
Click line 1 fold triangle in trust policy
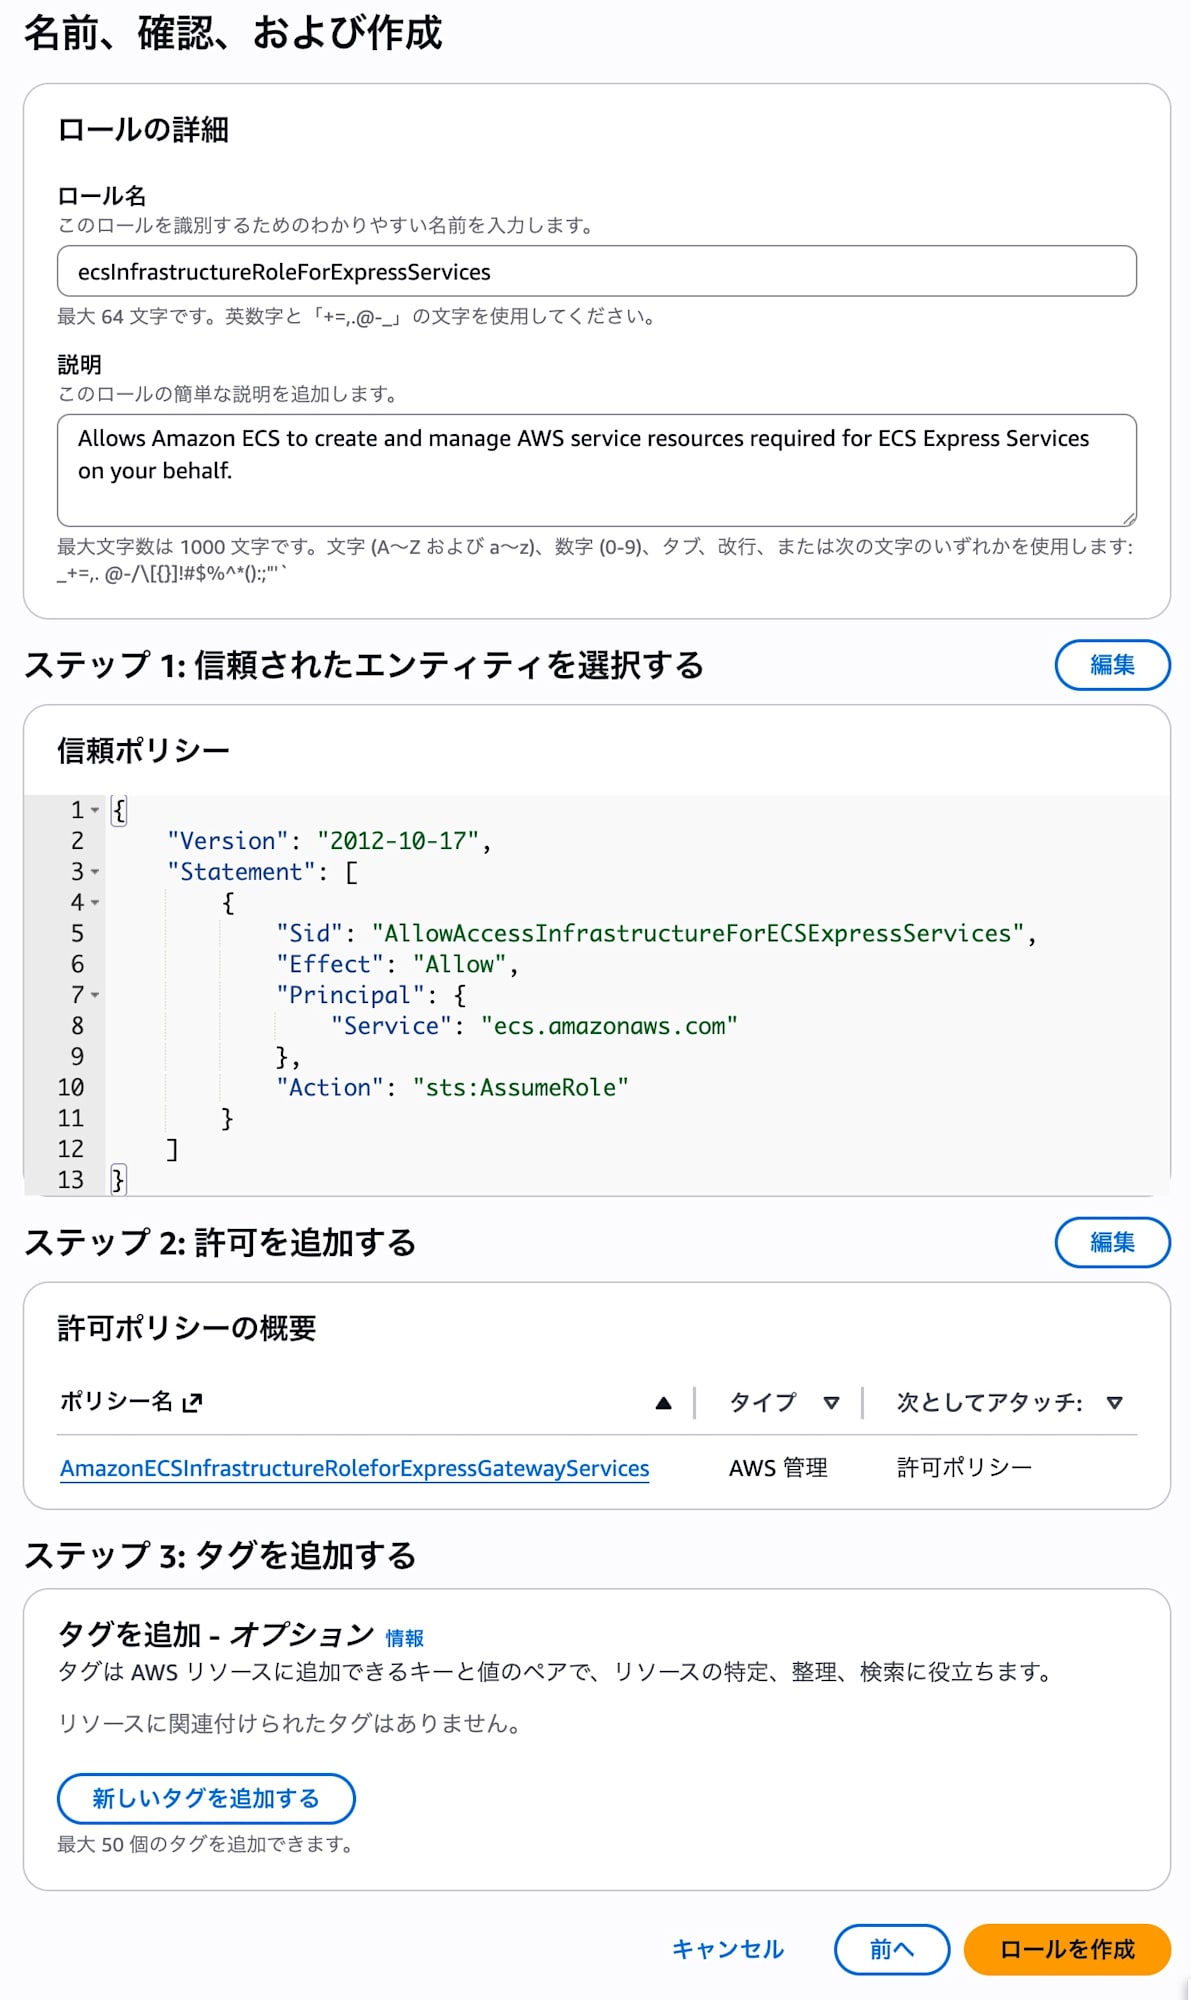click(94, 810)
